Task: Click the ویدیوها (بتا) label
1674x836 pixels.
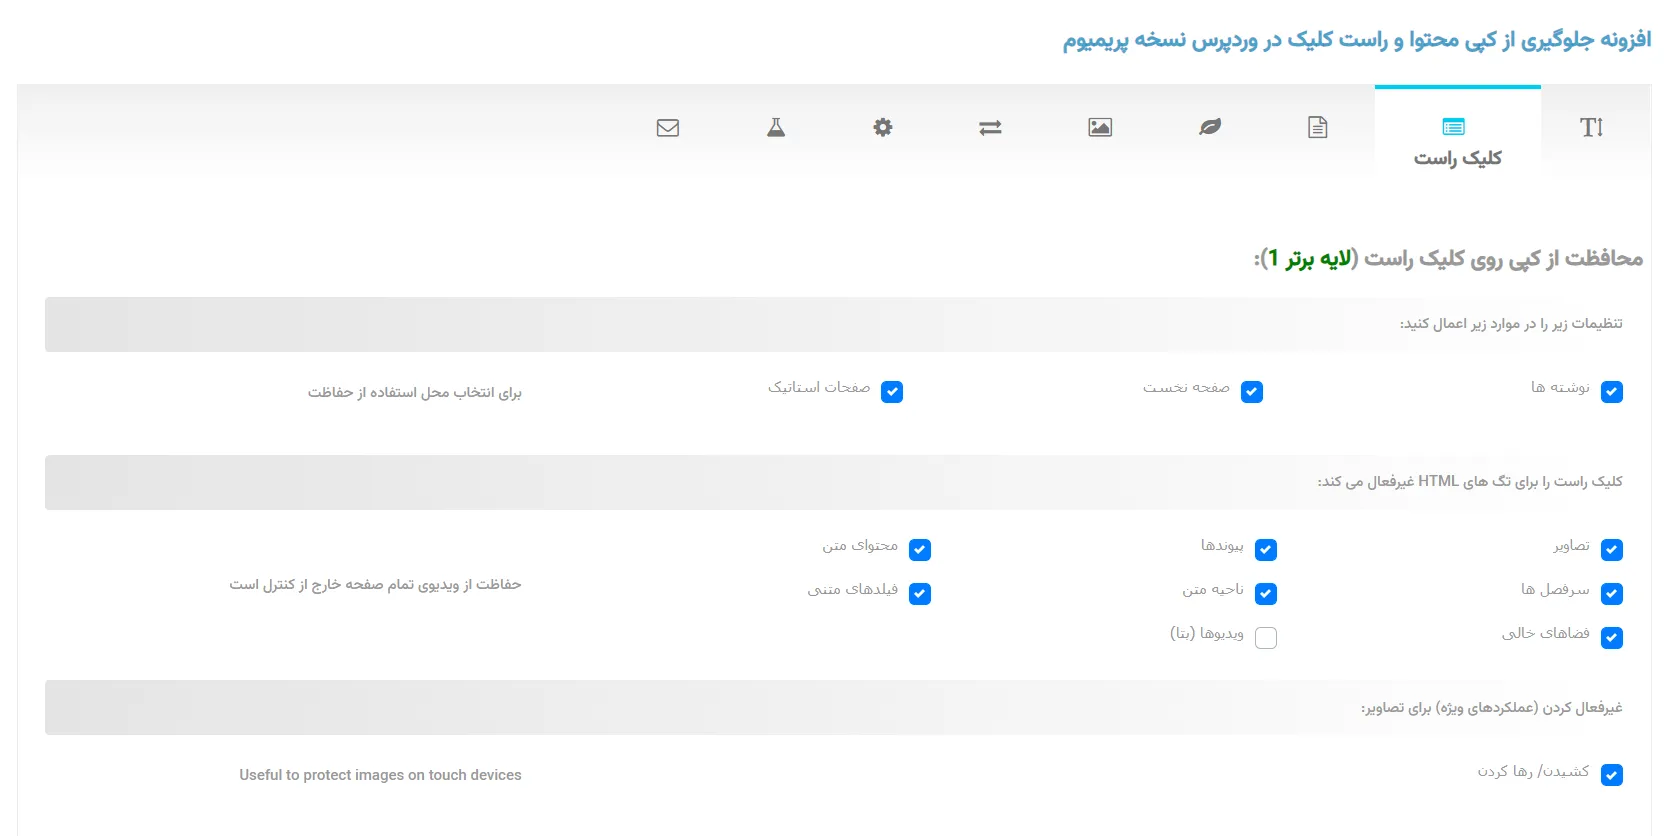Action: [1207, 634]
